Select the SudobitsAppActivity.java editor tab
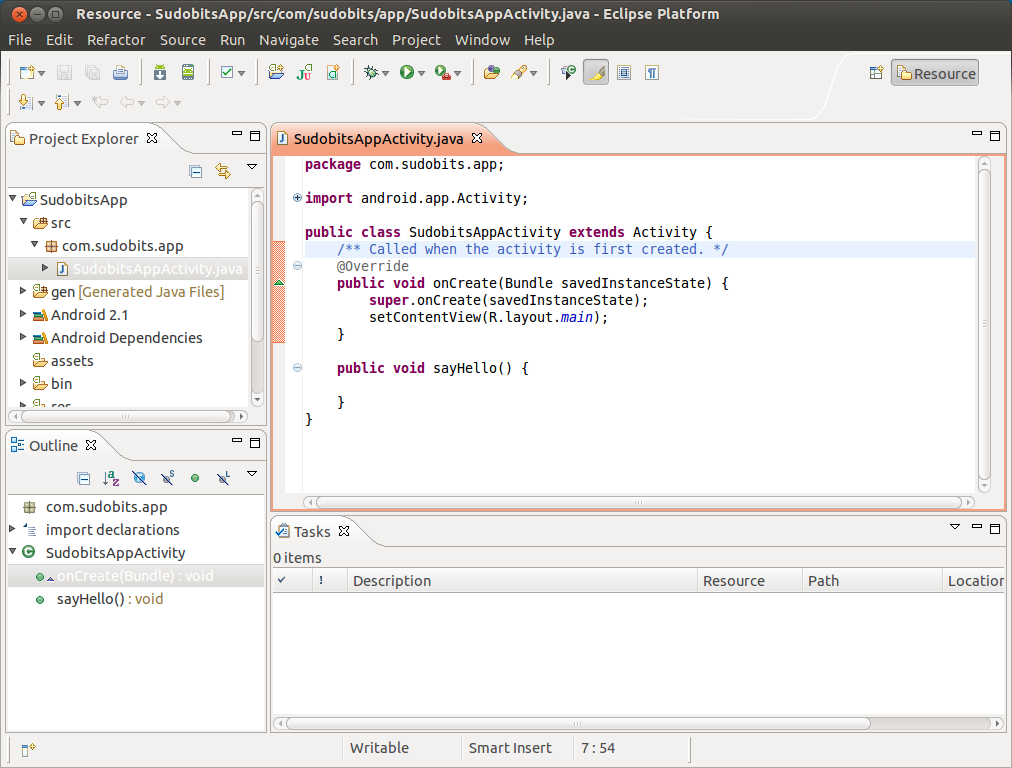This screenshot has width=1012, height=768. tap(377, 139)
